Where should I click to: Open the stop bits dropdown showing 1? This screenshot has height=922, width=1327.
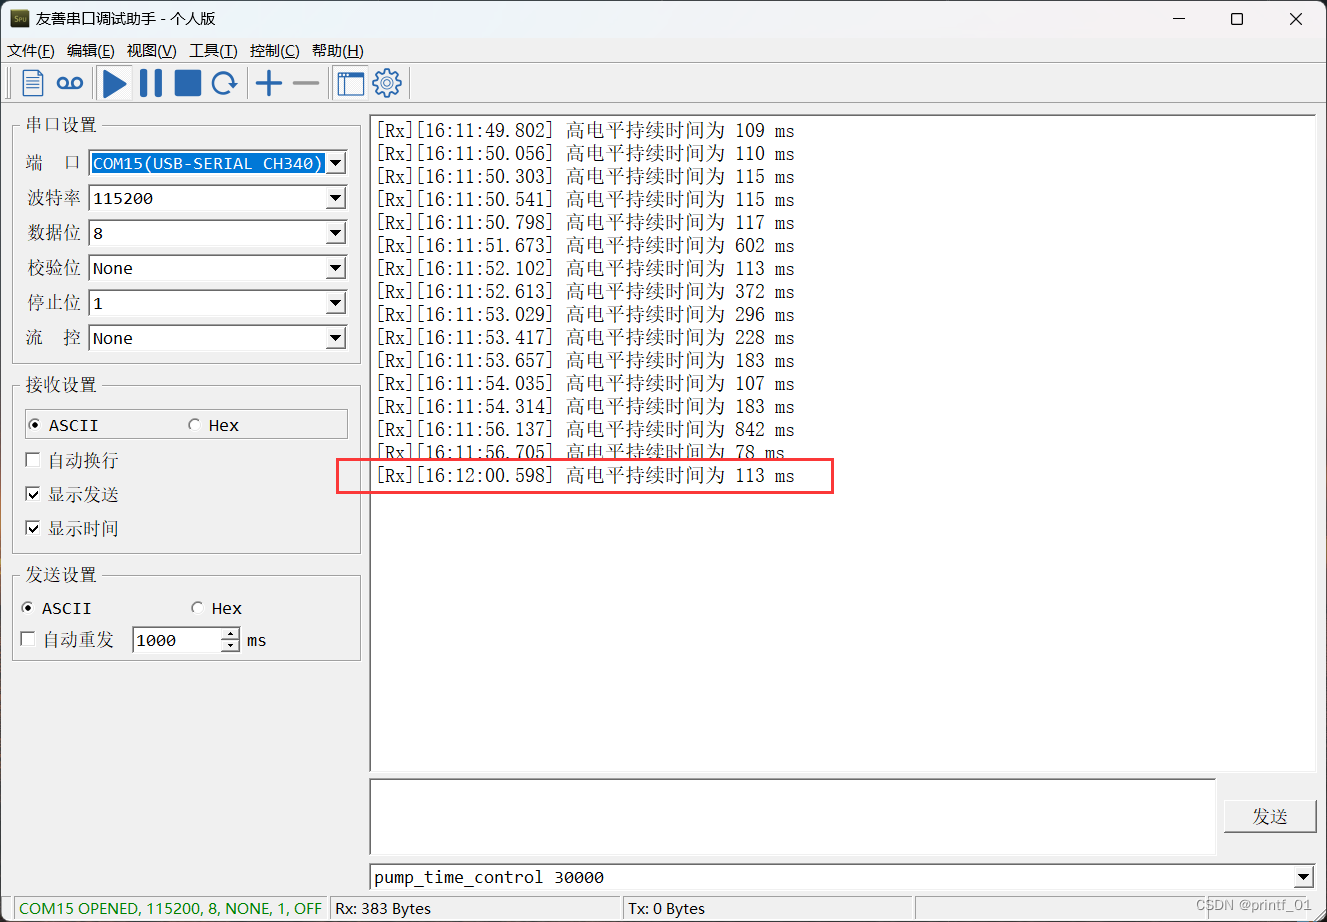click(x=336, y=303)
